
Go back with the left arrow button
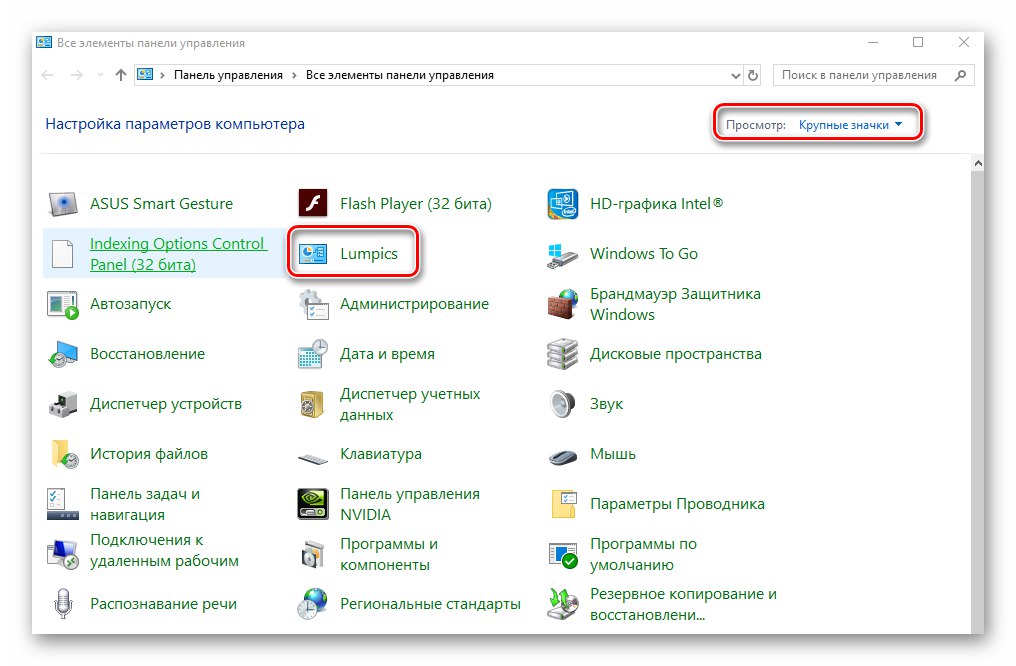(x=47, y=75)
